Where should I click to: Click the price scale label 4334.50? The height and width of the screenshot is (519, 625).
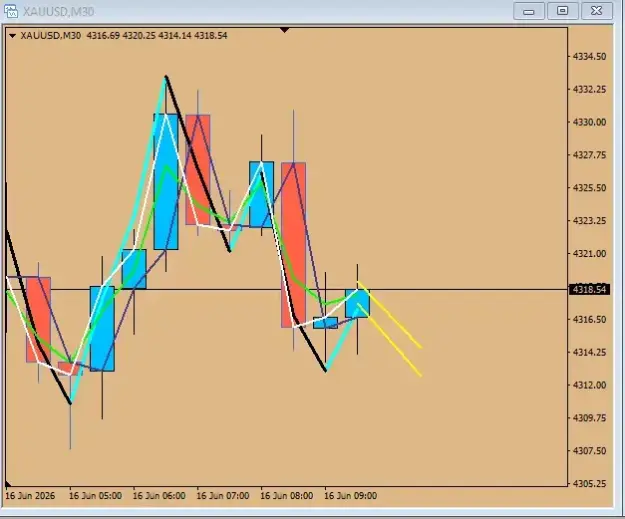pyautogui.click(x=589, y=56)
